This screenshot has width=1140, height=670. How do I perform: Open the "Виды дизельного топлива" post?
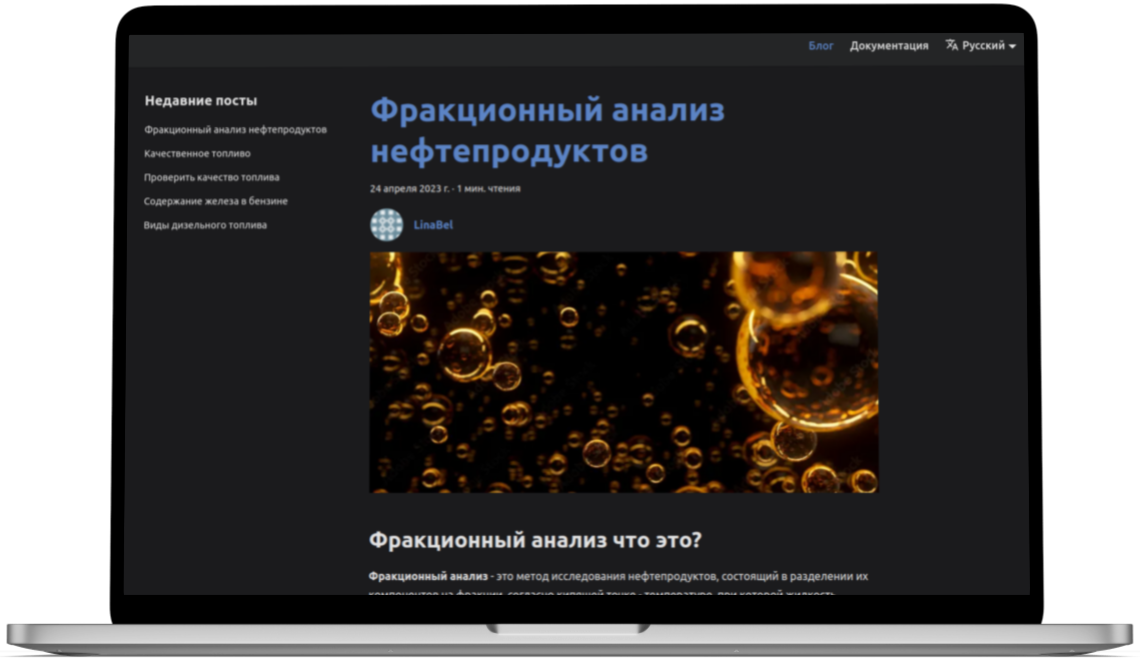tap(206, 224)
